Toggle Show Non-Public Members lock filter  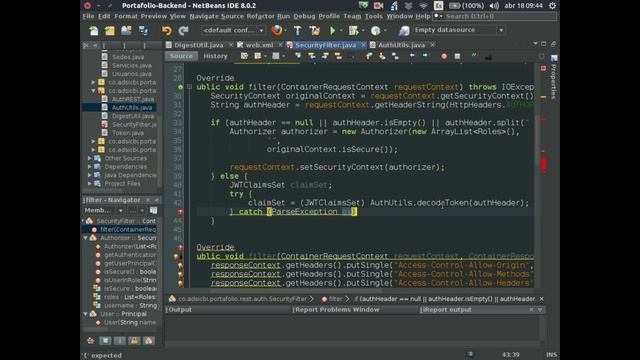pos(134,340)
